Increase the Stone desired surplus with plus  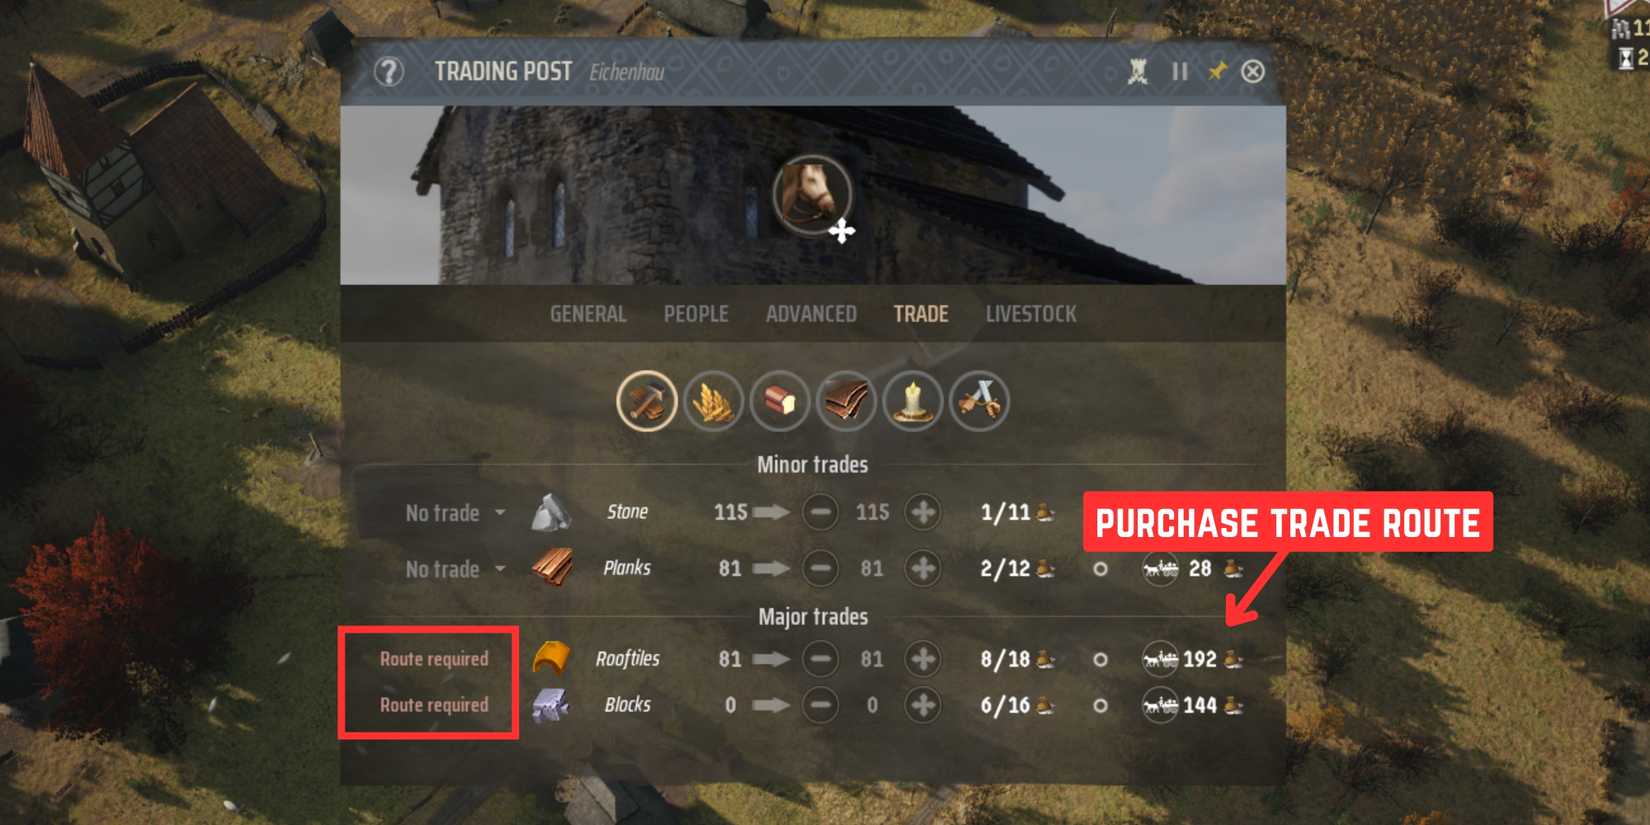923,512
